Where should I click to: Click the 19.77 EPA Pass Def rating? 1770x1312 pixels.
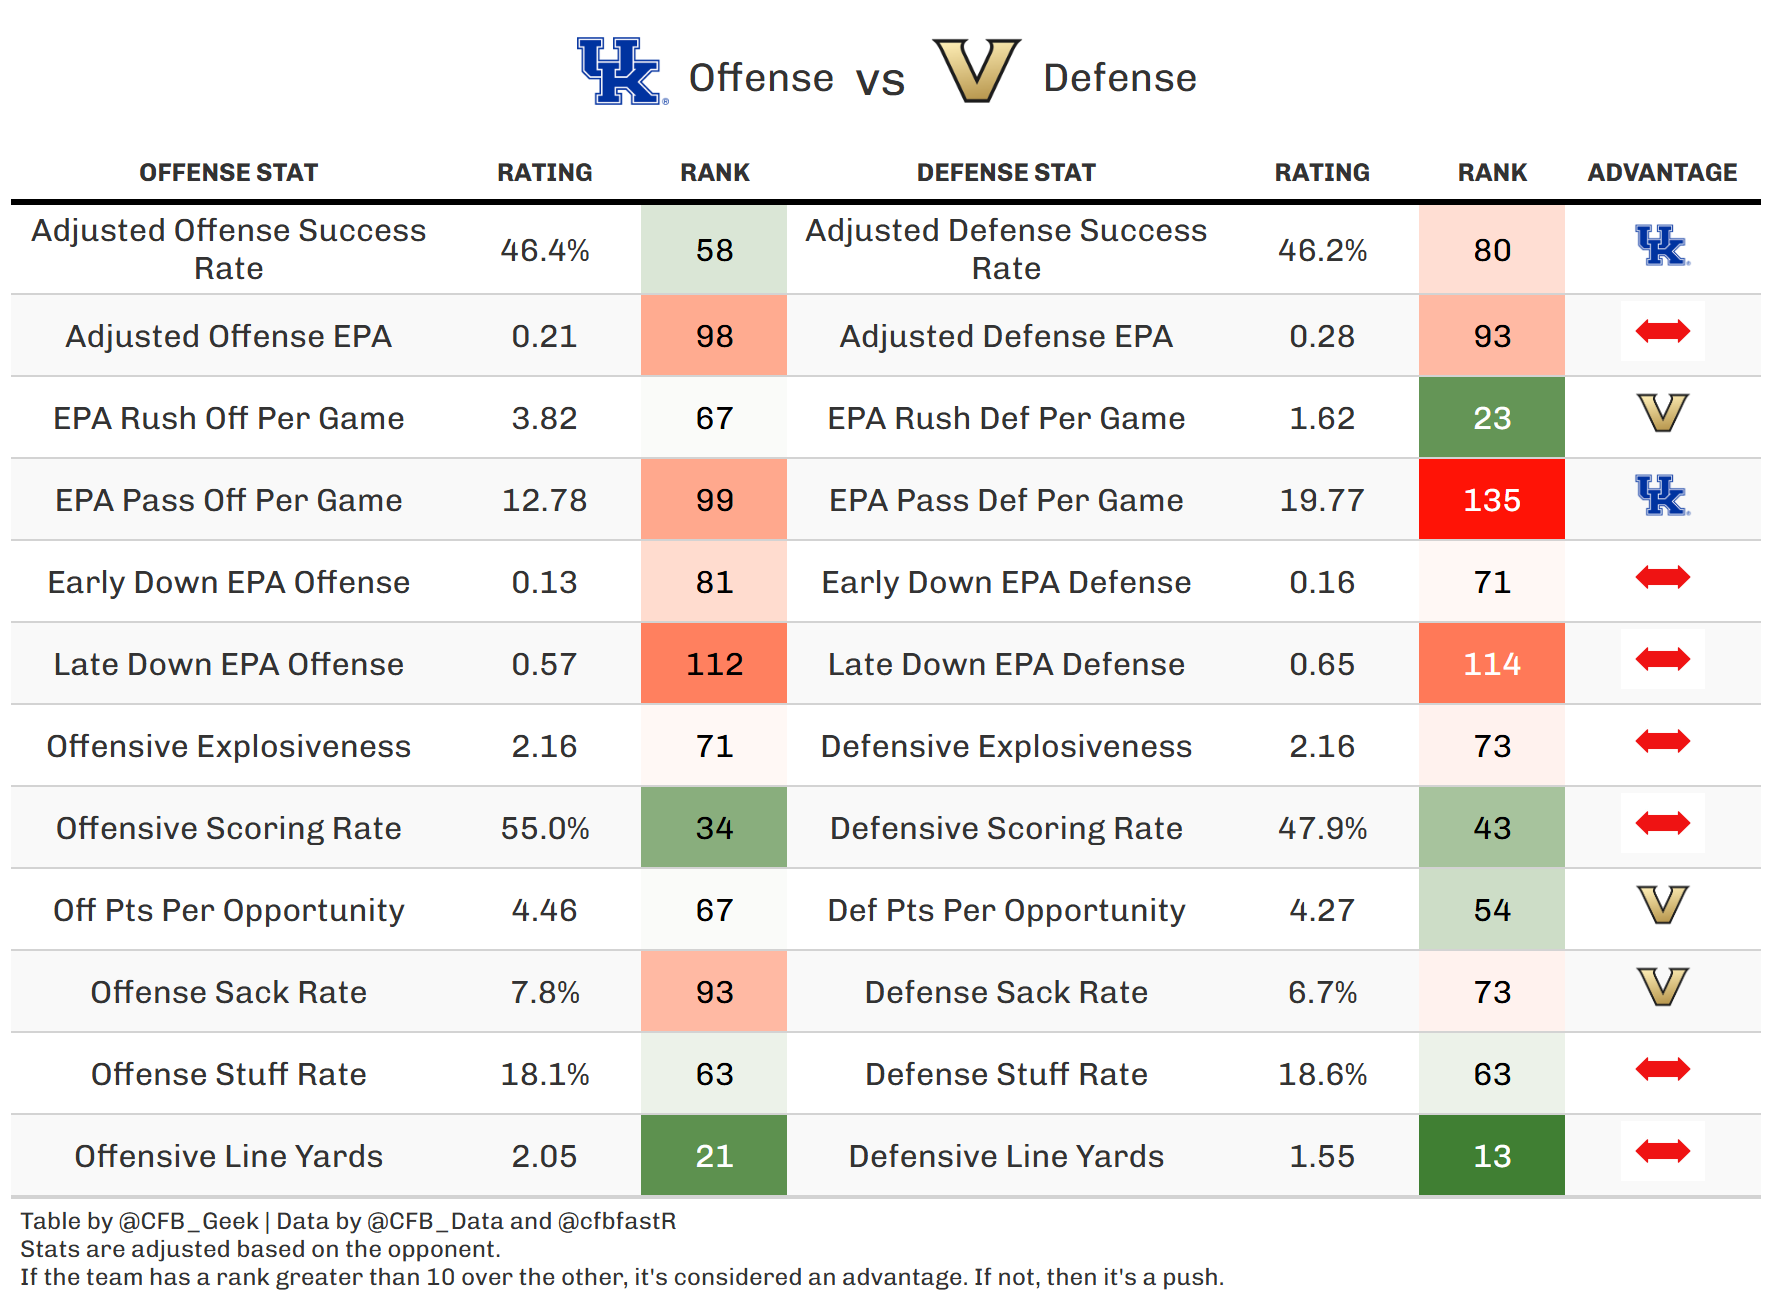click(x=1322, y=500)
